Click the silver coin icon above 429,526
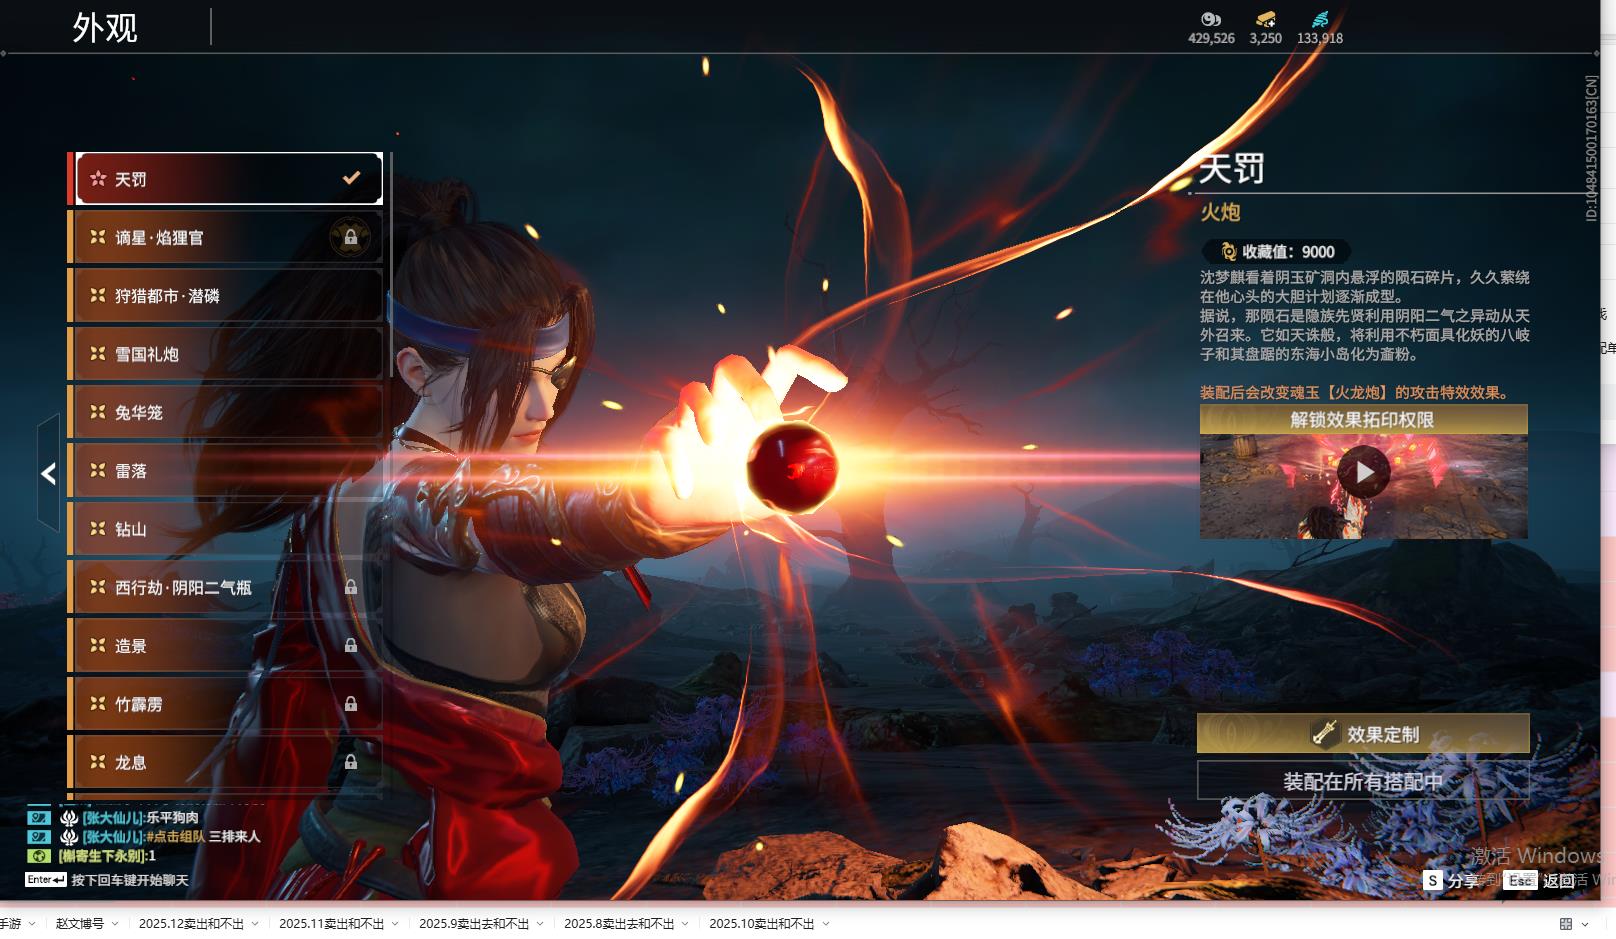Screen dimensions: 1616x939 1211,19
